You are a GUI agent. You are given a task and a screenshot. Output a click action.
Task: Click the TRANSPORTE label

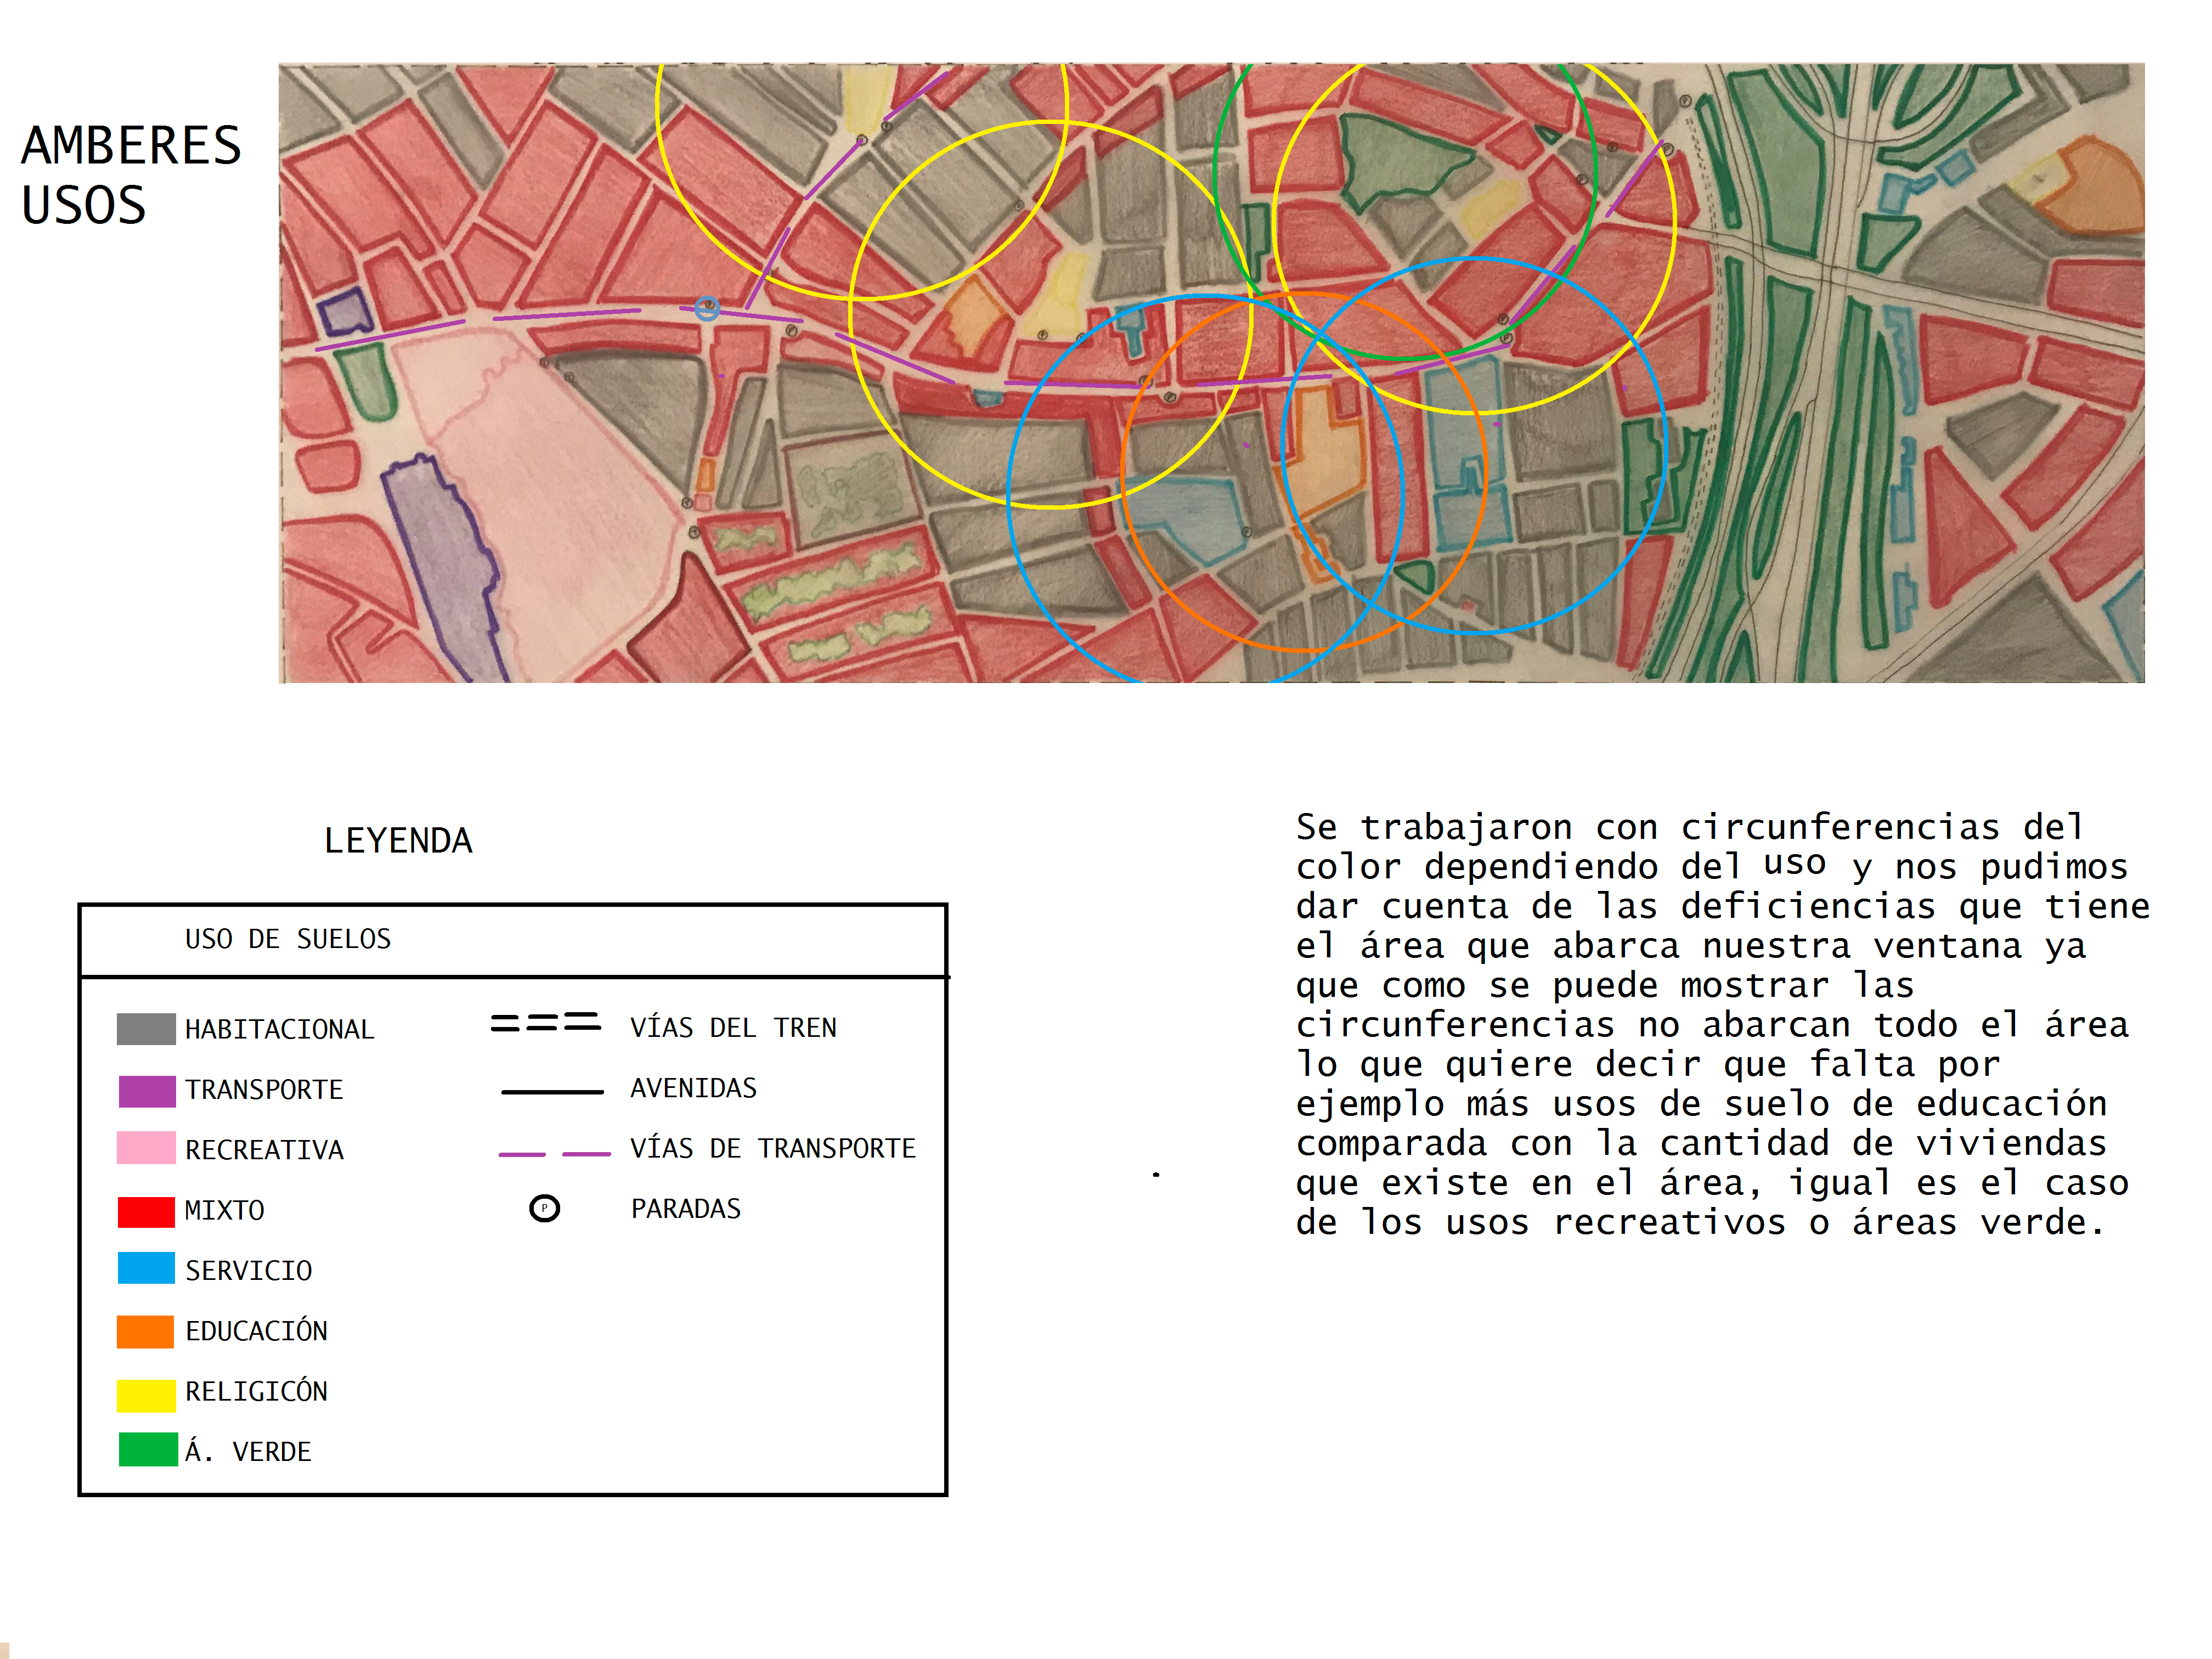[x=264, y=1090]
